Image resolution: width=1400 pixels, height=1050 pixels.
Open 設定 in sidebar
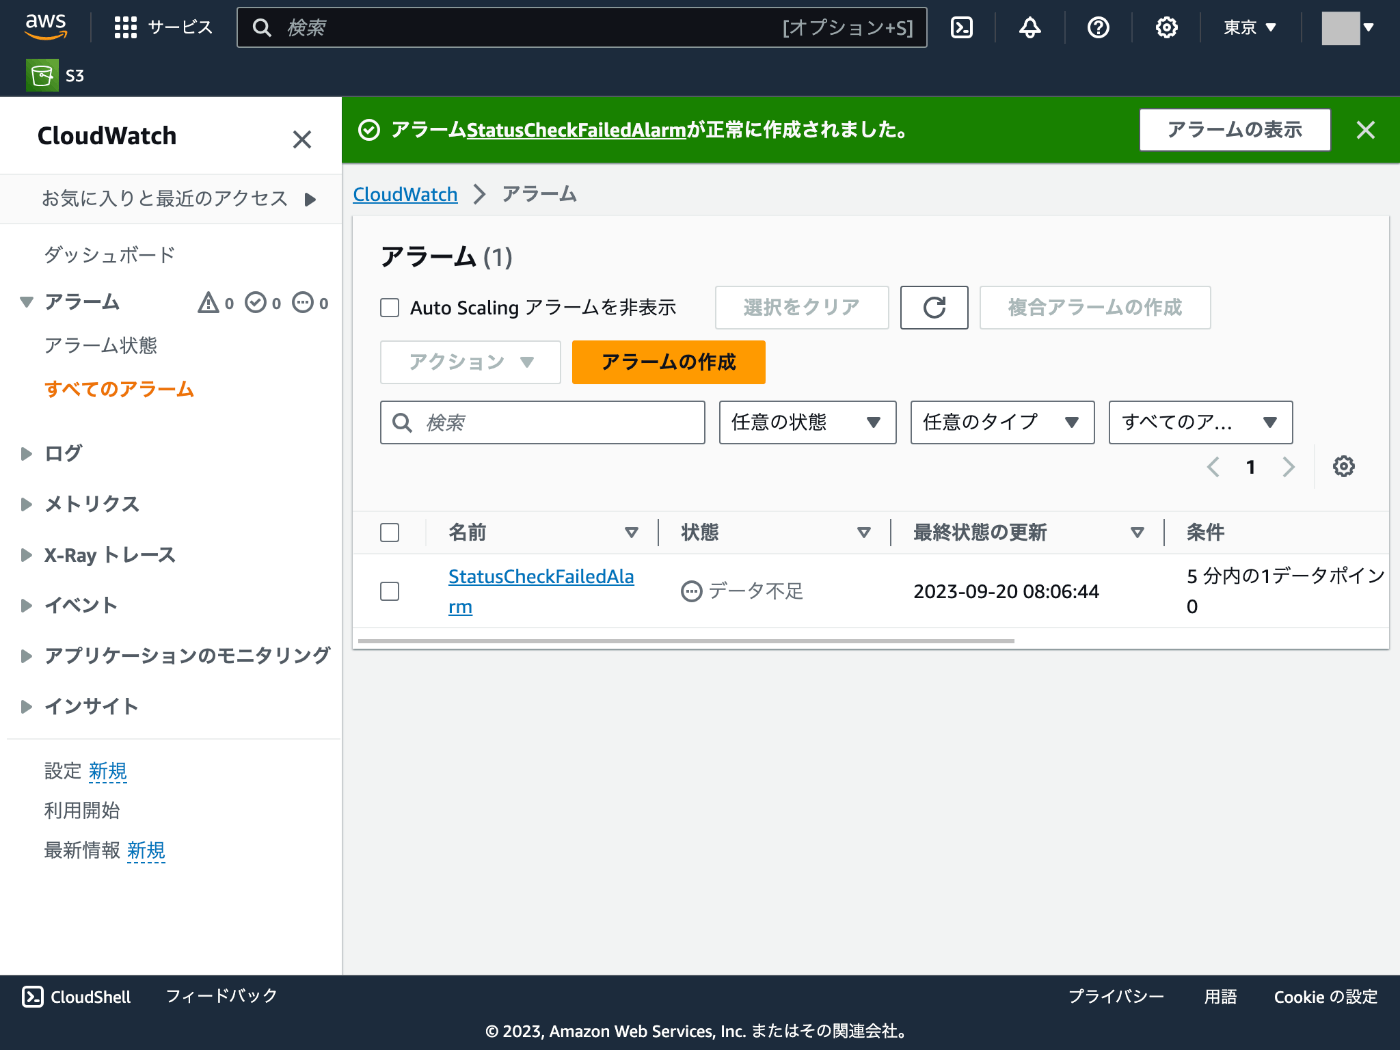coord(63,771)
